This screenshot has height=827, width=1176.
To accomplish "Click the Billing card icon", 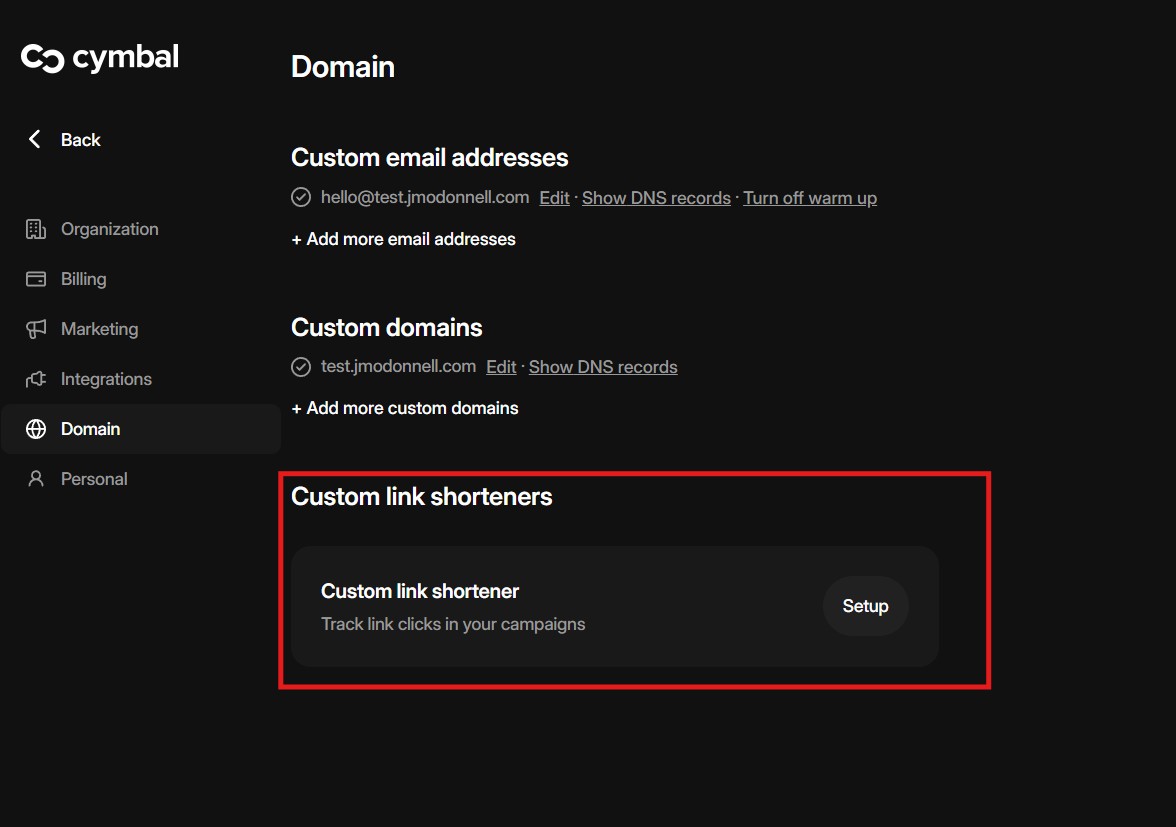I will [x=36, y=279].
